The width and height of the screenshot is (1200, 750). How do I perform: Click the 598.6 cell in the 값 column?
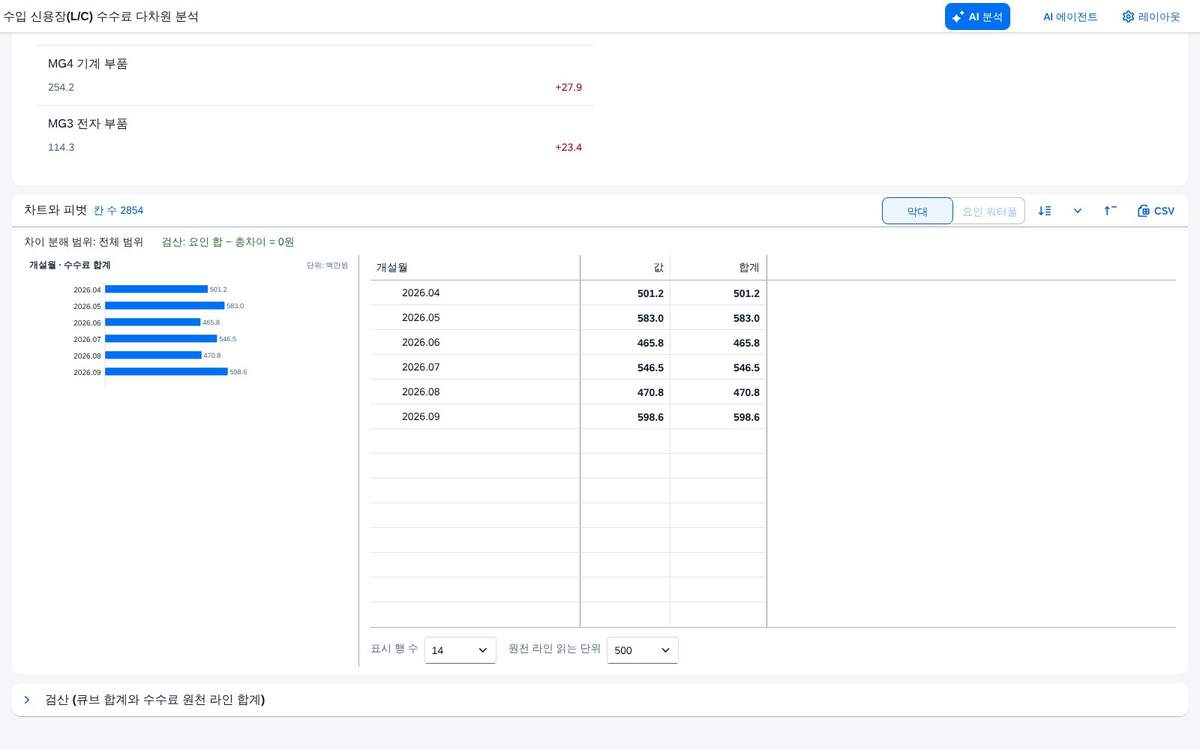coord(625,417)
